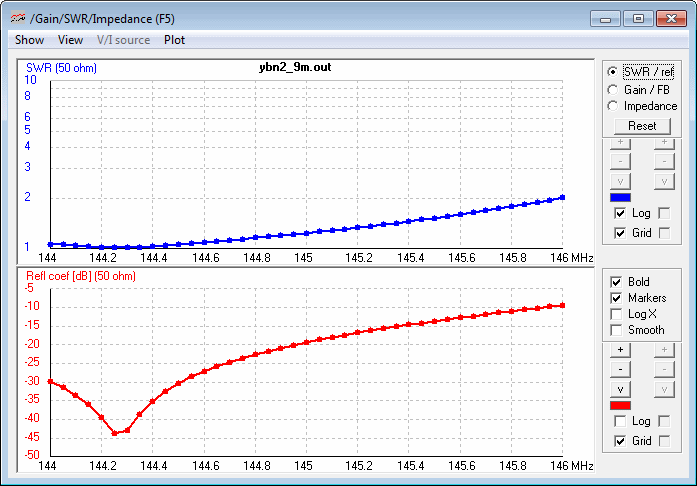Viewport: 697px width, 486px height.
Task: Close the Gain/SWR/Impedance window
Action: coord(667,18)
